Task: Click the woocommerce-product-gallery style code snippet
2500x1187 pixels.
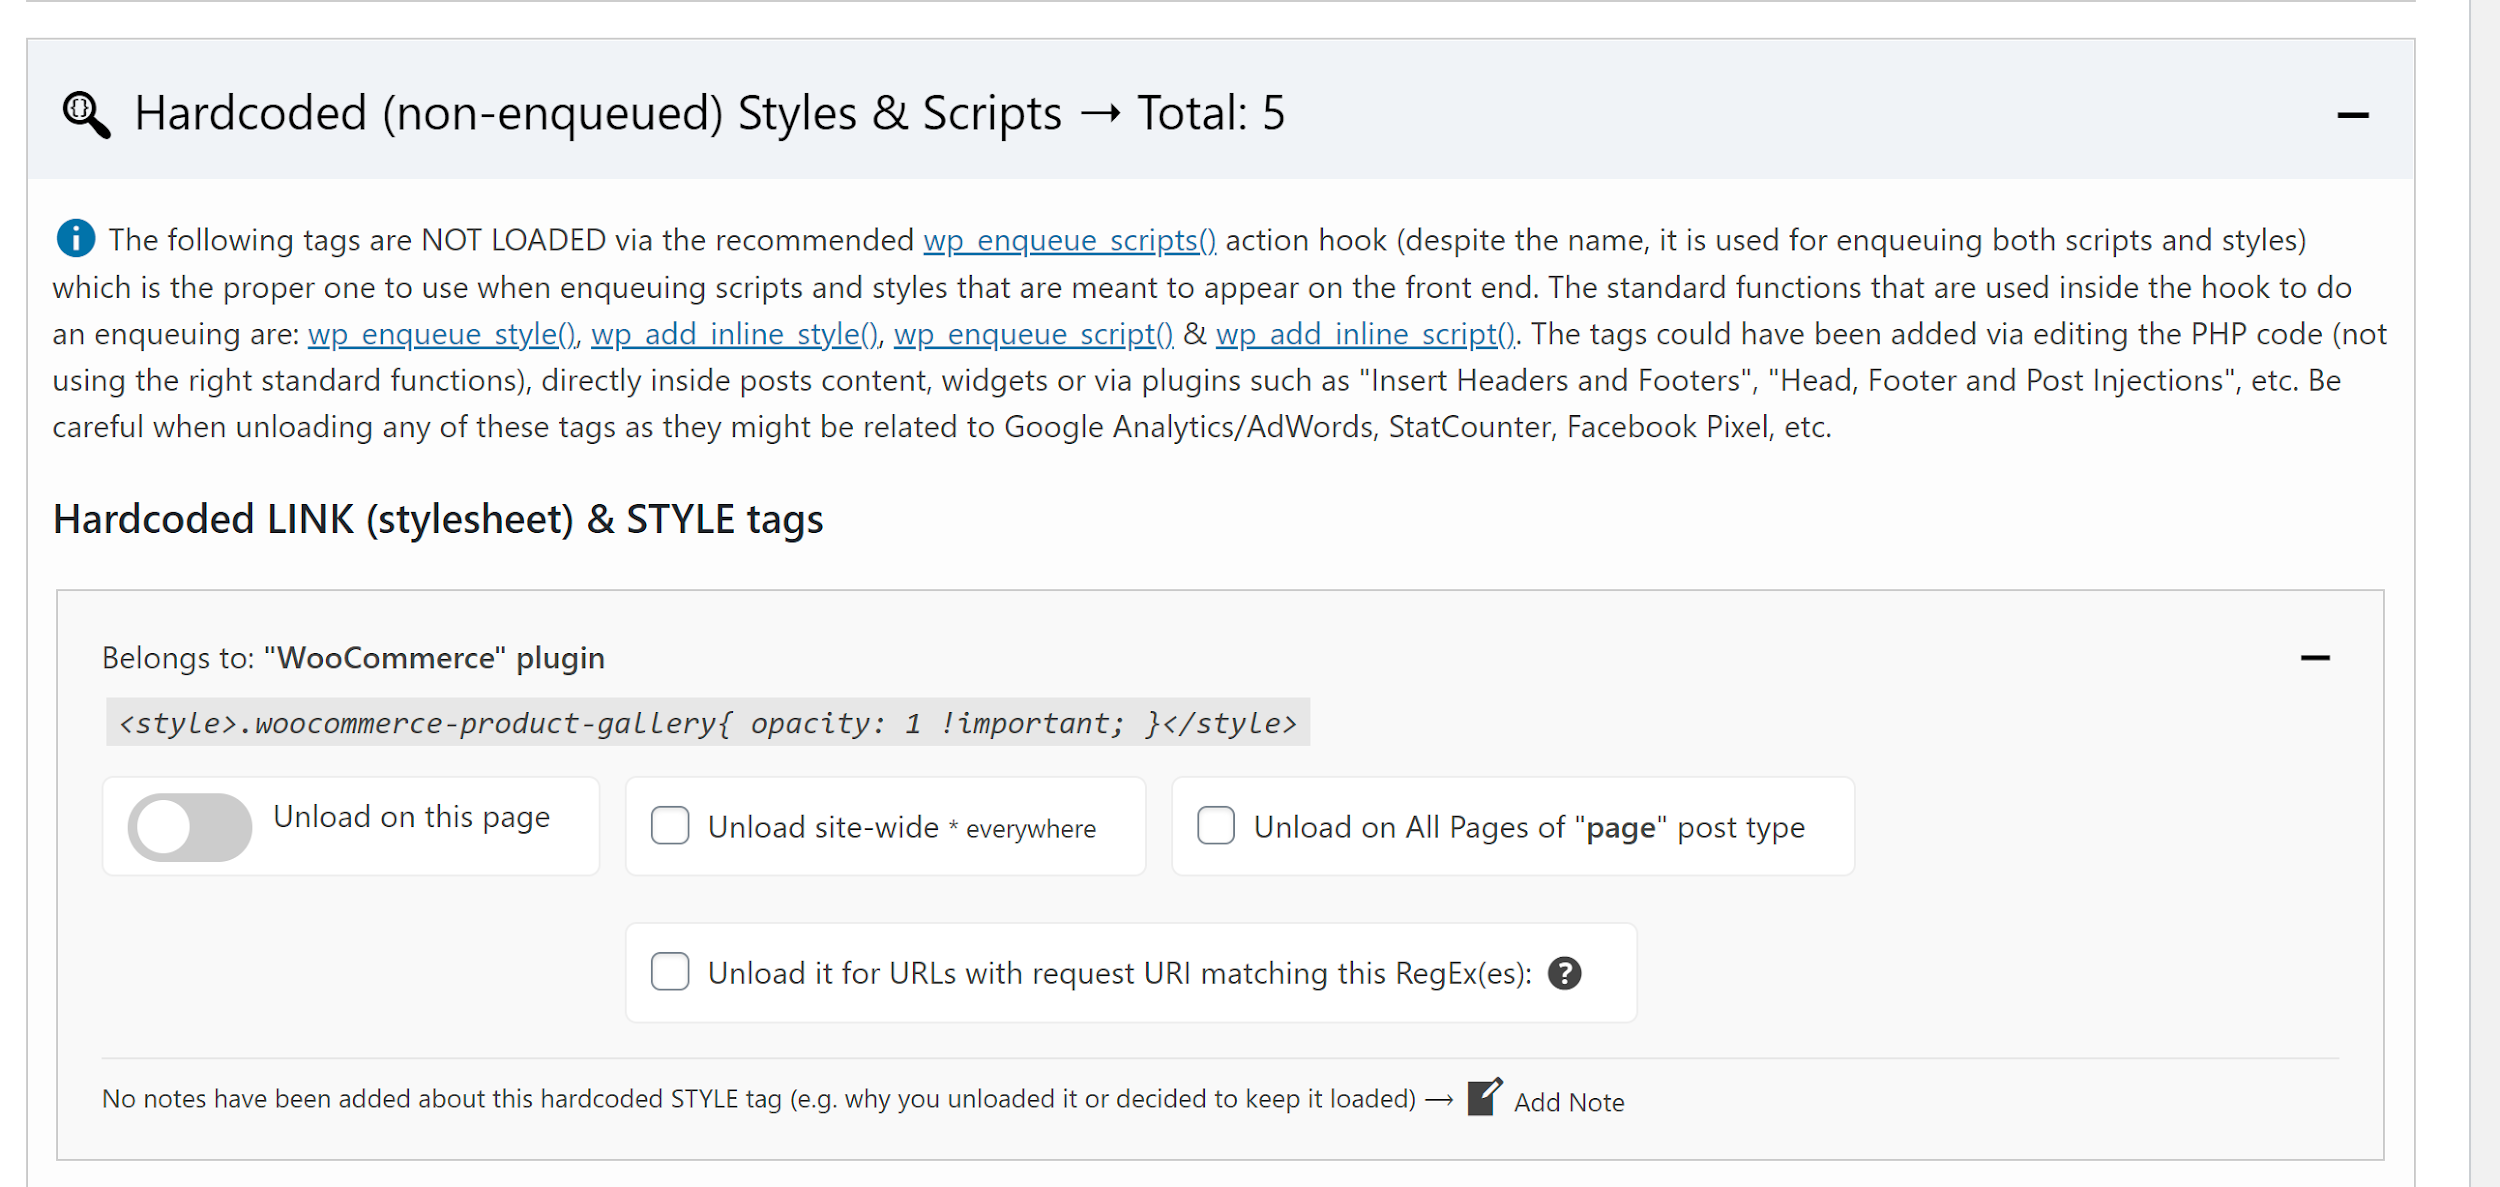Action: tap(707, 723)
